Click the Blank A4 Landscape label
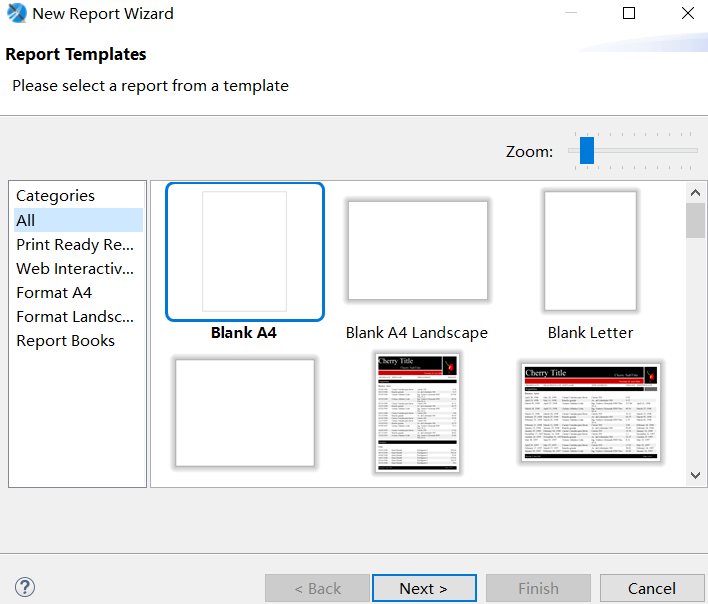Image resolution: width=708 pixels, height=604 pixels. [x=417, y=333]
